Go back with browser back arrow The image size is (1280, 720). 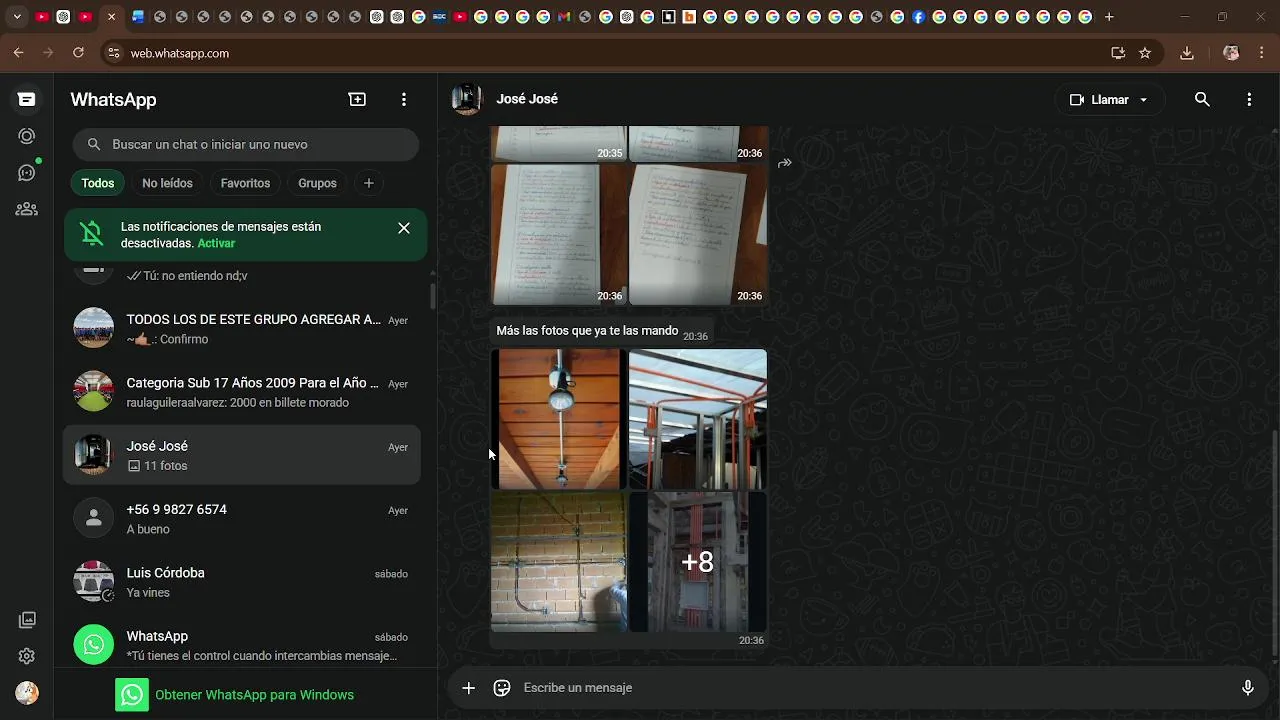pyautogui.click(x=18, y=53)
